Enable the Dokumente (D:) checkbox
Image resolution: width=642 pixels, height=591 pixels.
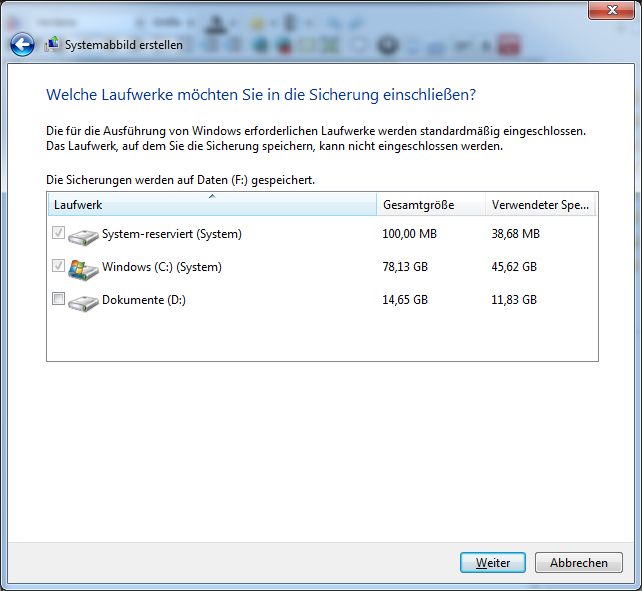59,299
